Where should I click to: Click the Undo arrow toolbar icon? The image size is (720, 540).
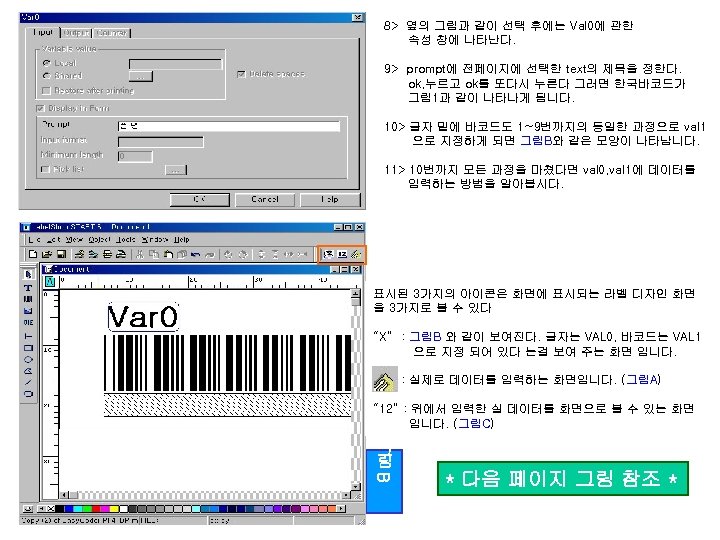(x=196, y=254)
